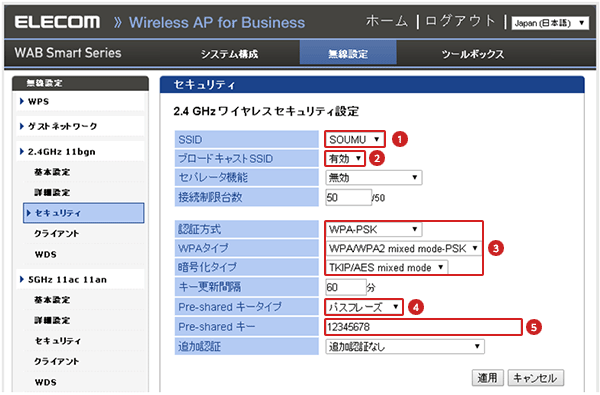Click the 接続制限台数 input field
The width and height of the screenshot is (600, 395).
pyautogui.click(x=349, y=198)
